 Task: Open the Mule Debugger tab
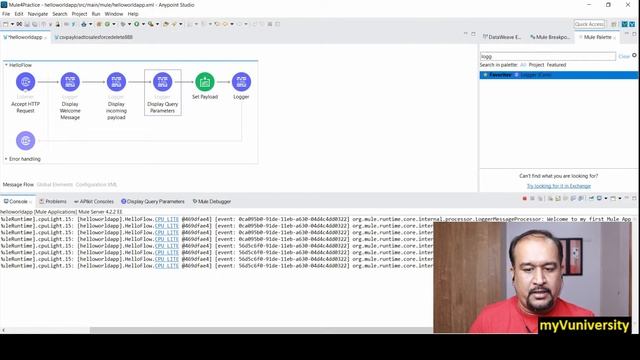(212, 202)
